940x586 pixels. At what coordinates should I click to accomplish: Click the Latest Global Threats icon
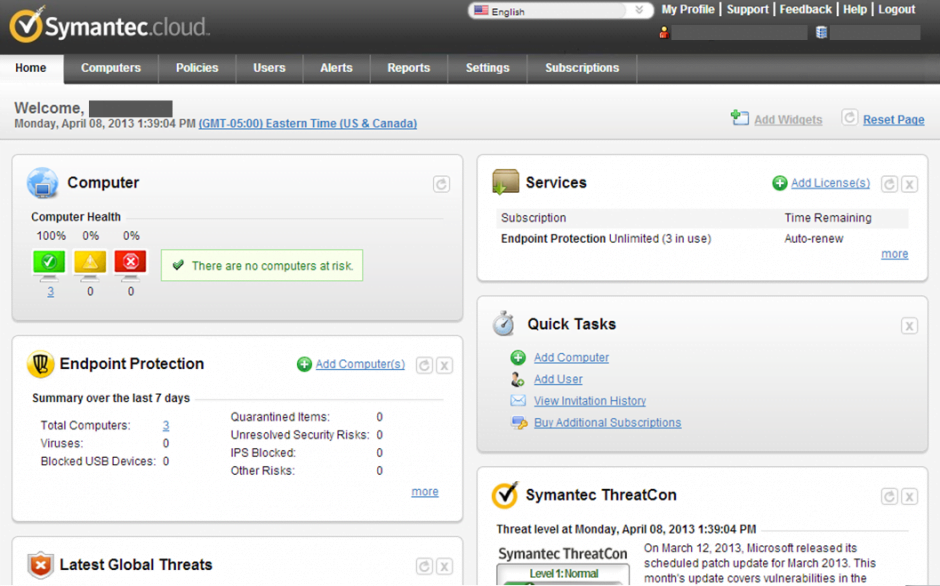pyautogui.click(x=40, y=565)
